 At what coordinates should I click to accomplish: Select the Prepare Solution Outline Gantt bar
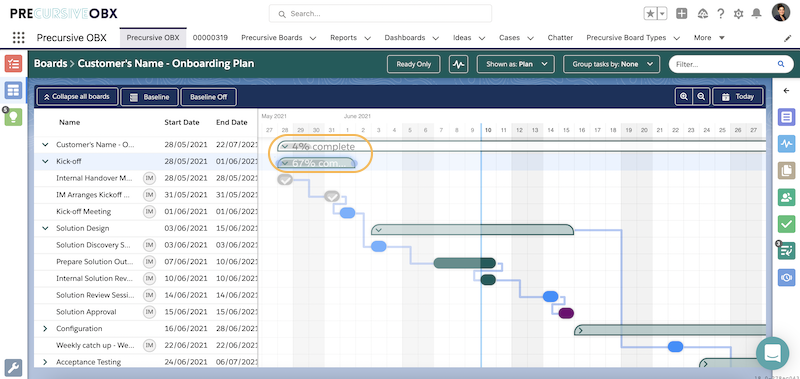tap(465, 263)
